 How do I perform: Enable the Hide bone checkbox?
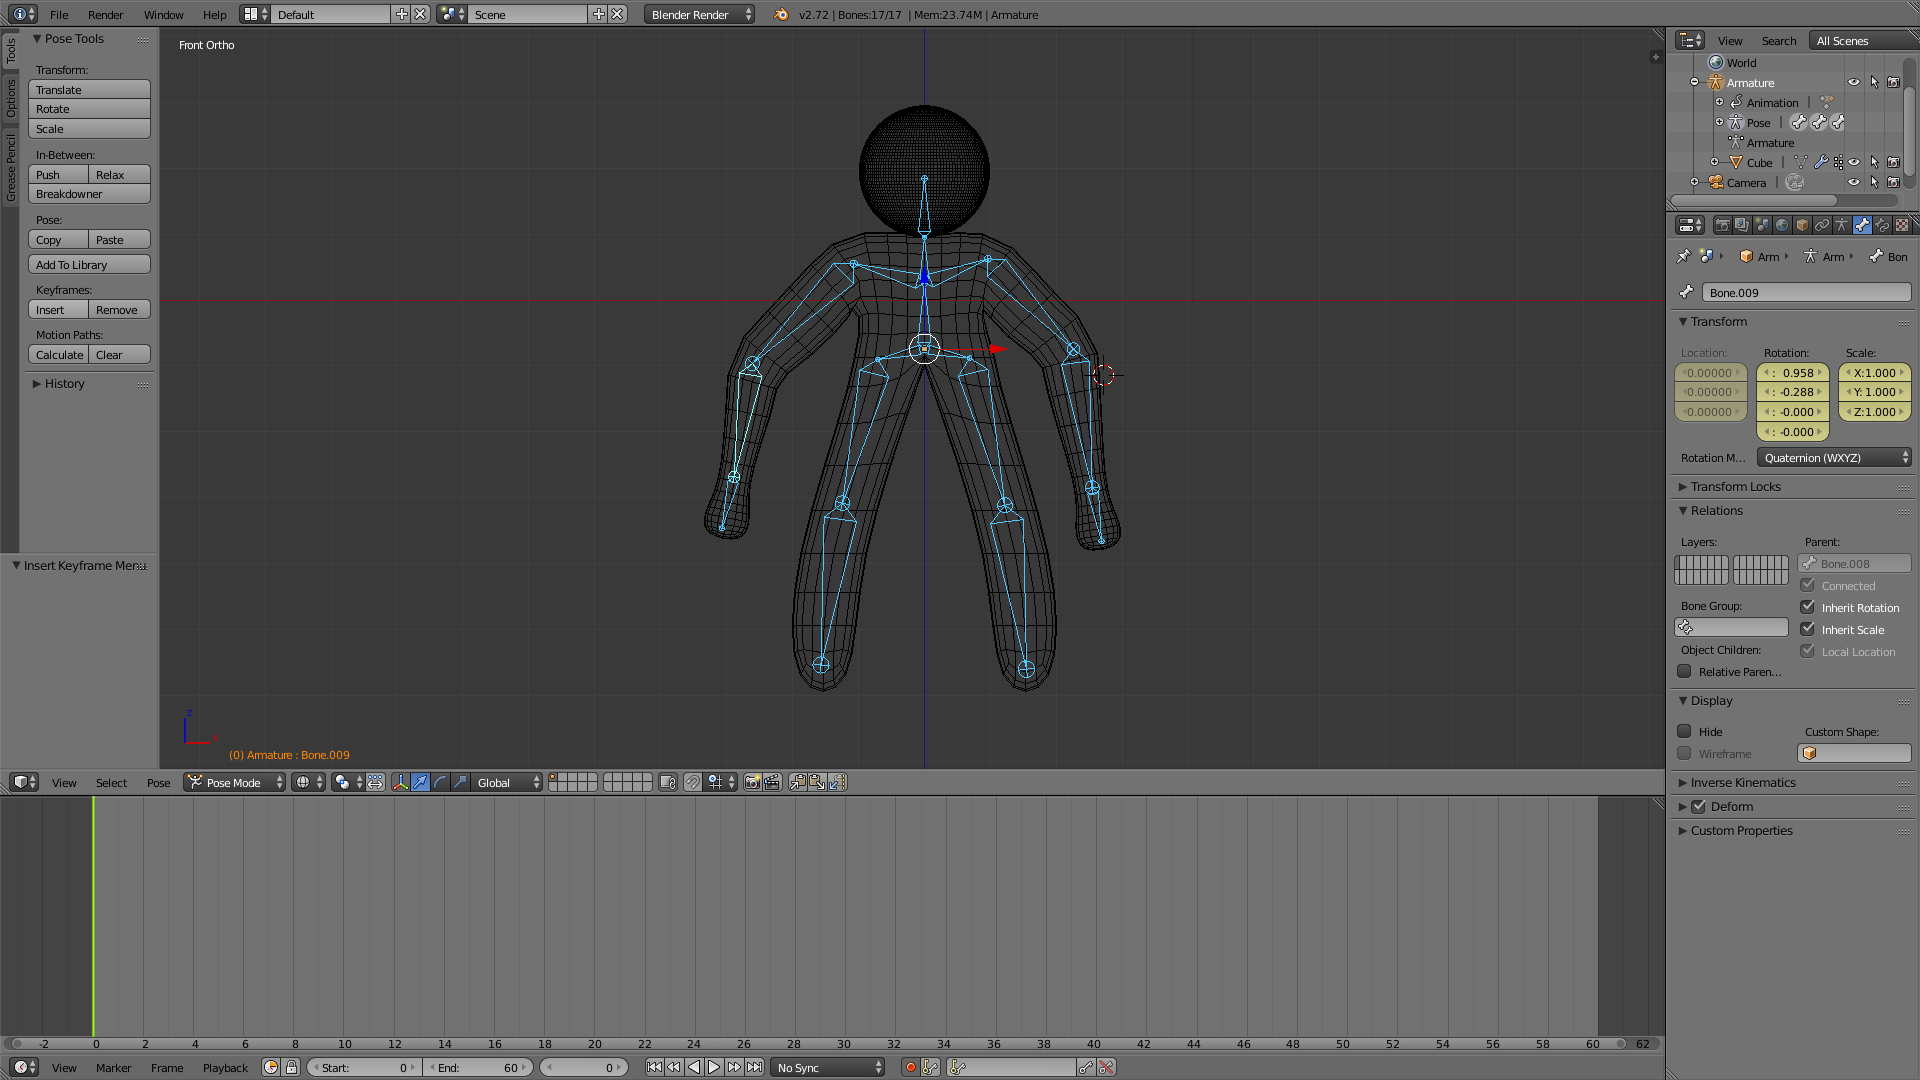(1684, 731)
